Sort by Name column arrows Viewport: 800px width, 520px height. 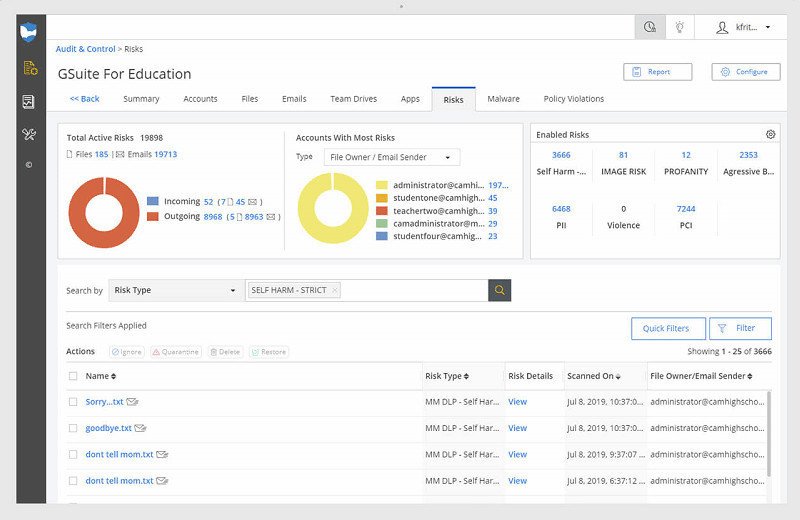tap(113, 376)
